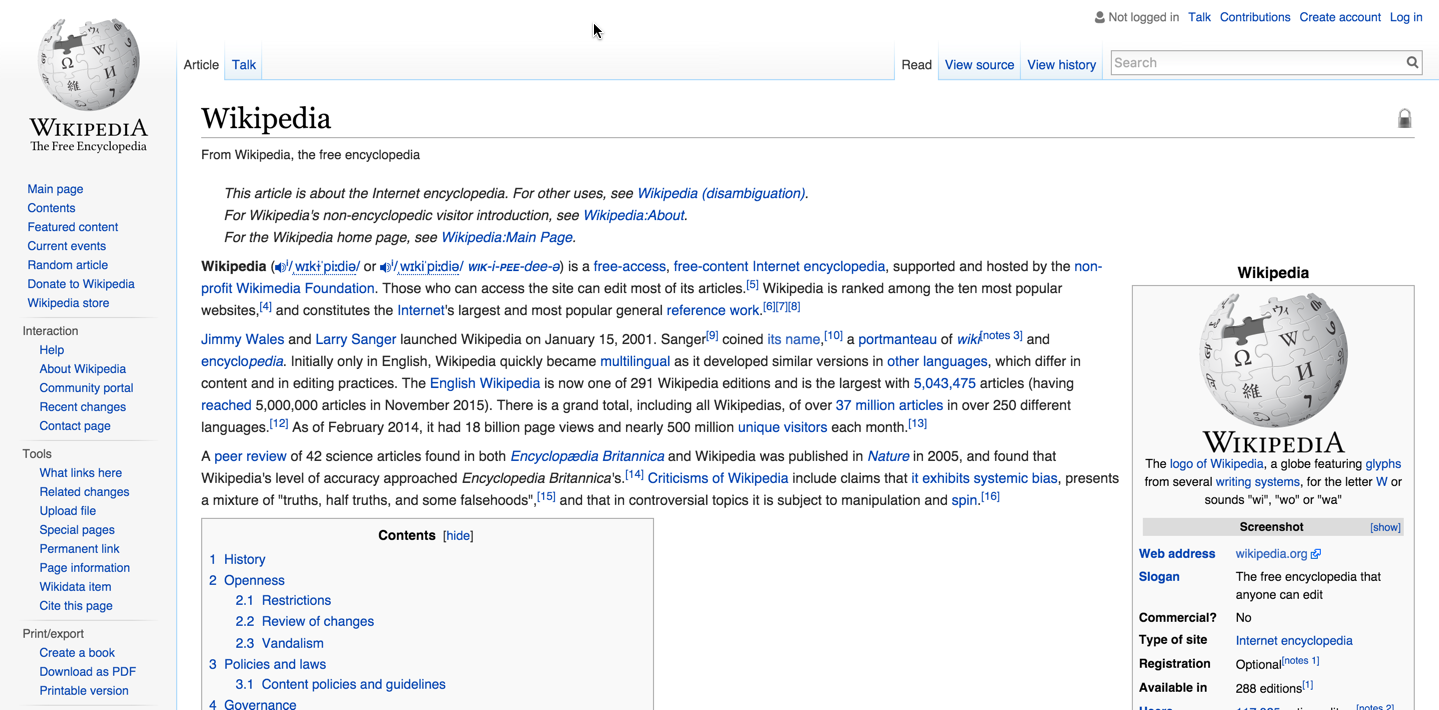This screenshot has height=710, width=1439.
Task: Open Special pages link
Action: [77, 530]
